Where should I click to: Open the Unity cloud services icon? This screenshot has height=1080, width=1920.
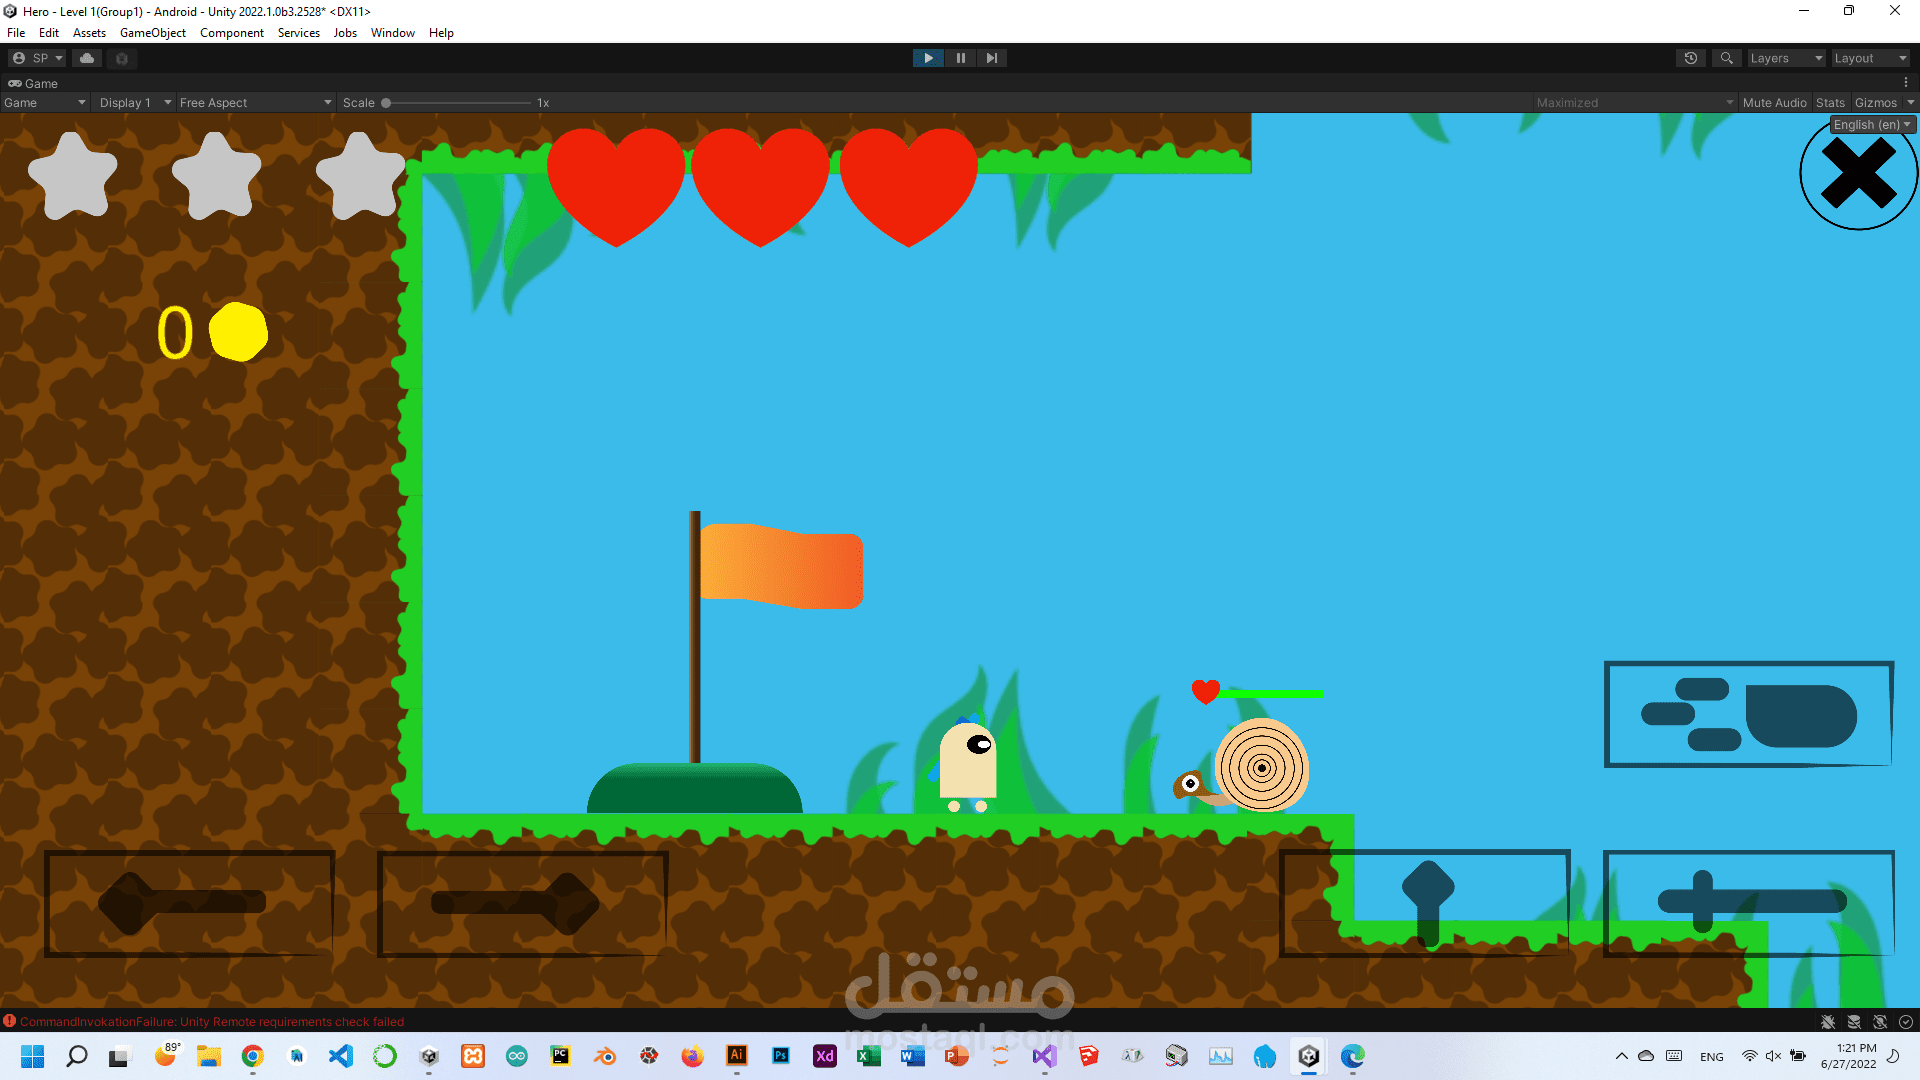tap(87, 58)
